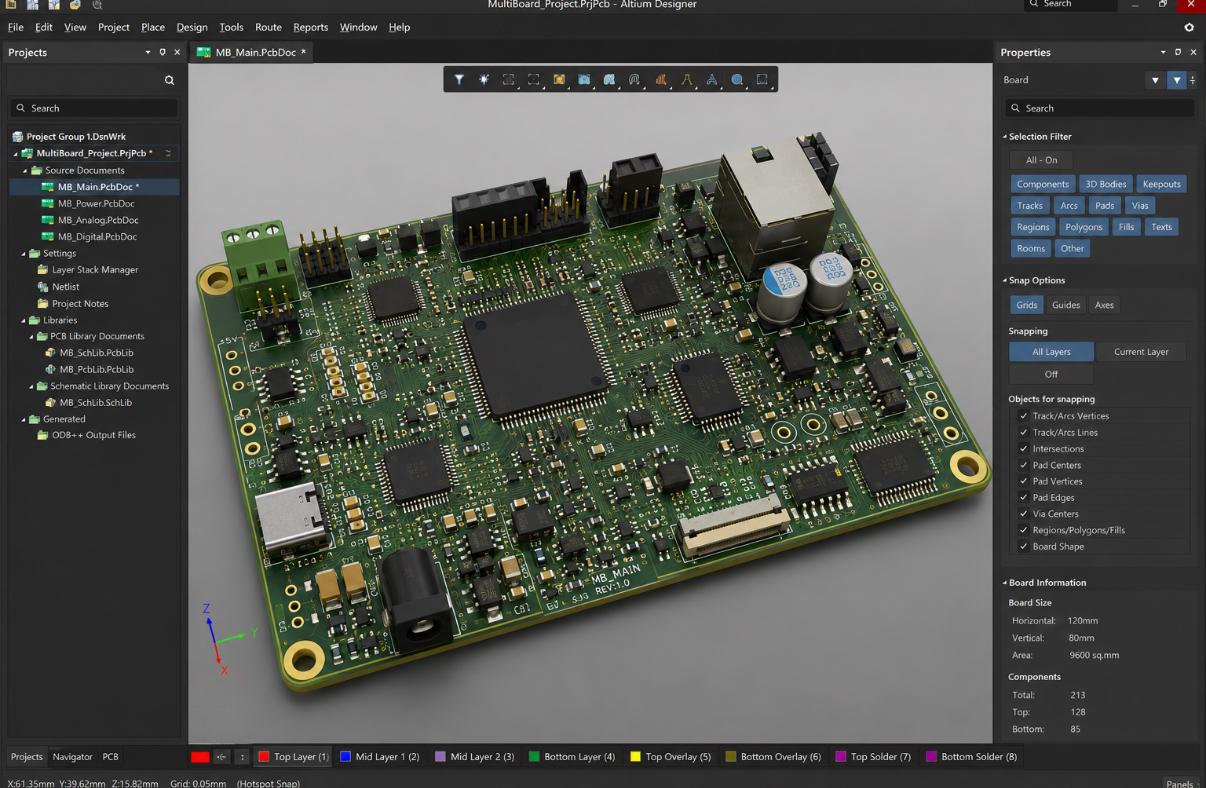The height and width of the screenshot is (788, 1206).
Task: Click the Project Group 1.DsnWrk icon
Action: coord(18,137)
